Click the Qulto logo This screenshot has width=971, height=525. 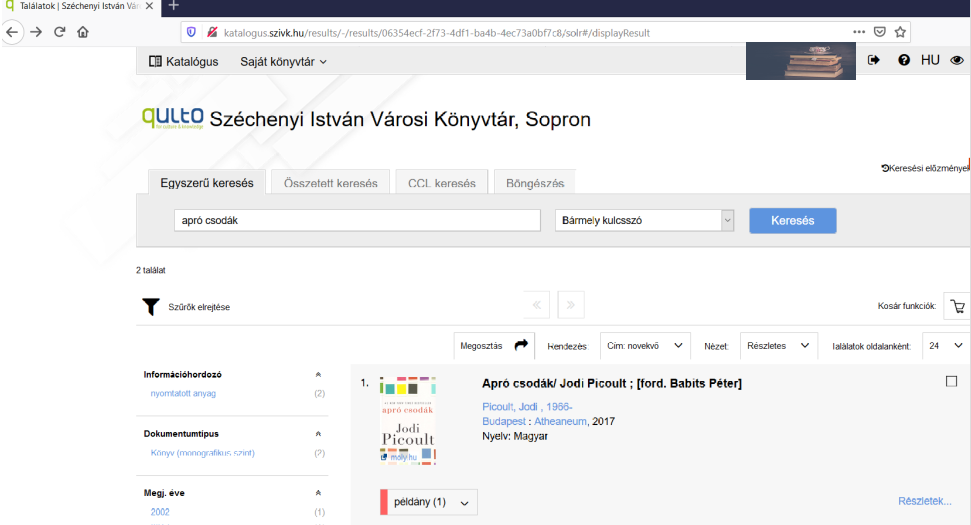click(173, 118)
